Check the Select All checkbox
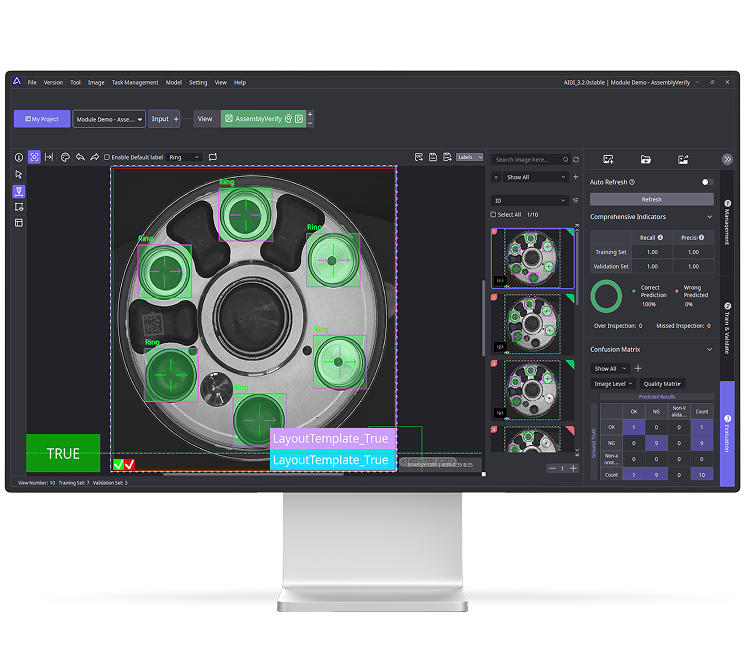 click(x=494, y=215)
